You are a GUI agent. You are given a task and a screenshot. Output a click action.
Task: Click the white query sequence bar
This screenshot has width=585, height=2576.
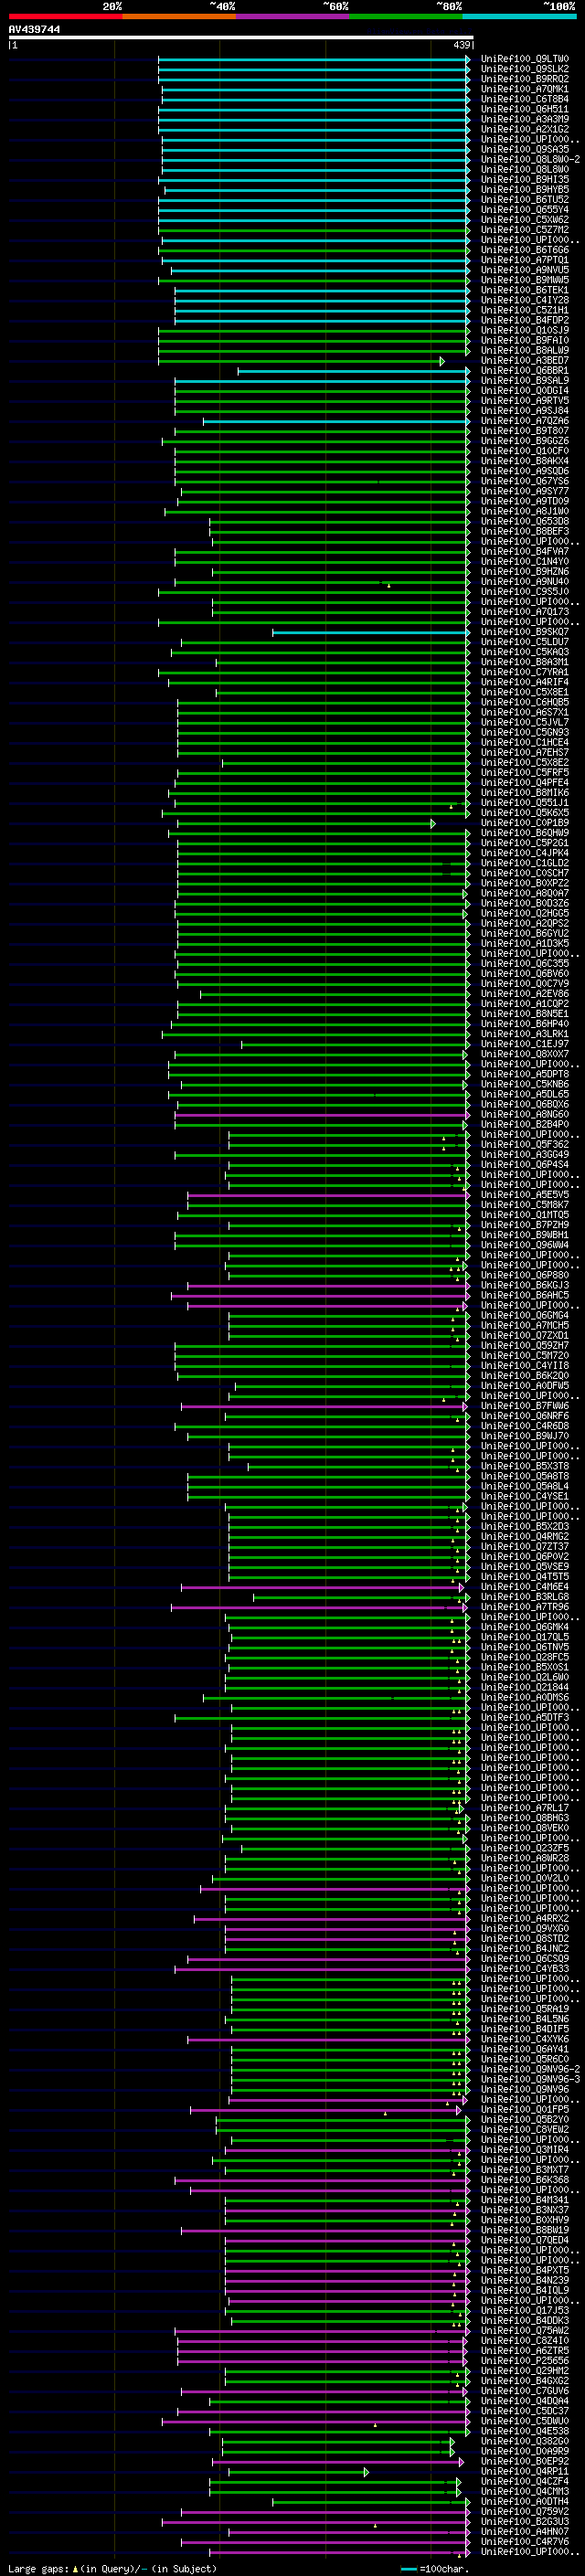[x=241, y=38]
